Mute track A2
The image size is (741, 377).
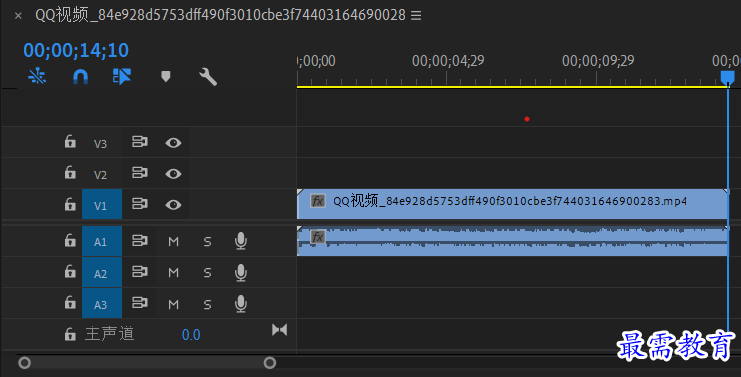173,273
